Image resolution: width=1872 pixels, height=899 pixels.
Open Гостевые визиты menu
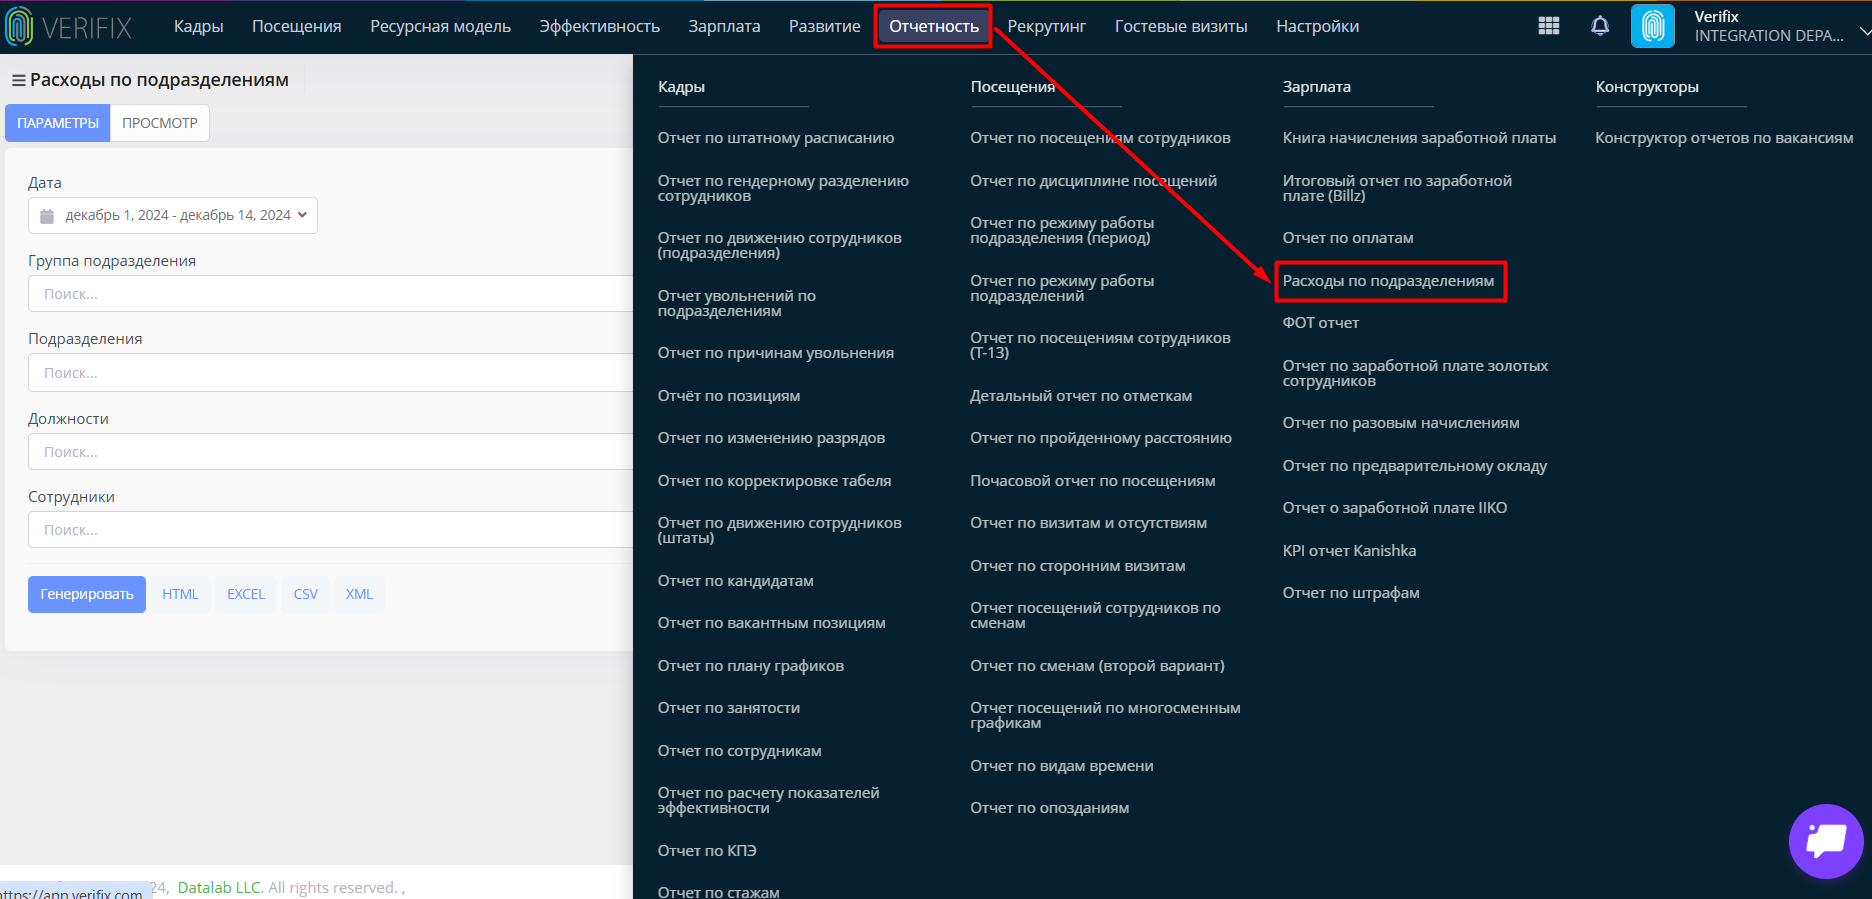coord(1181,26)
